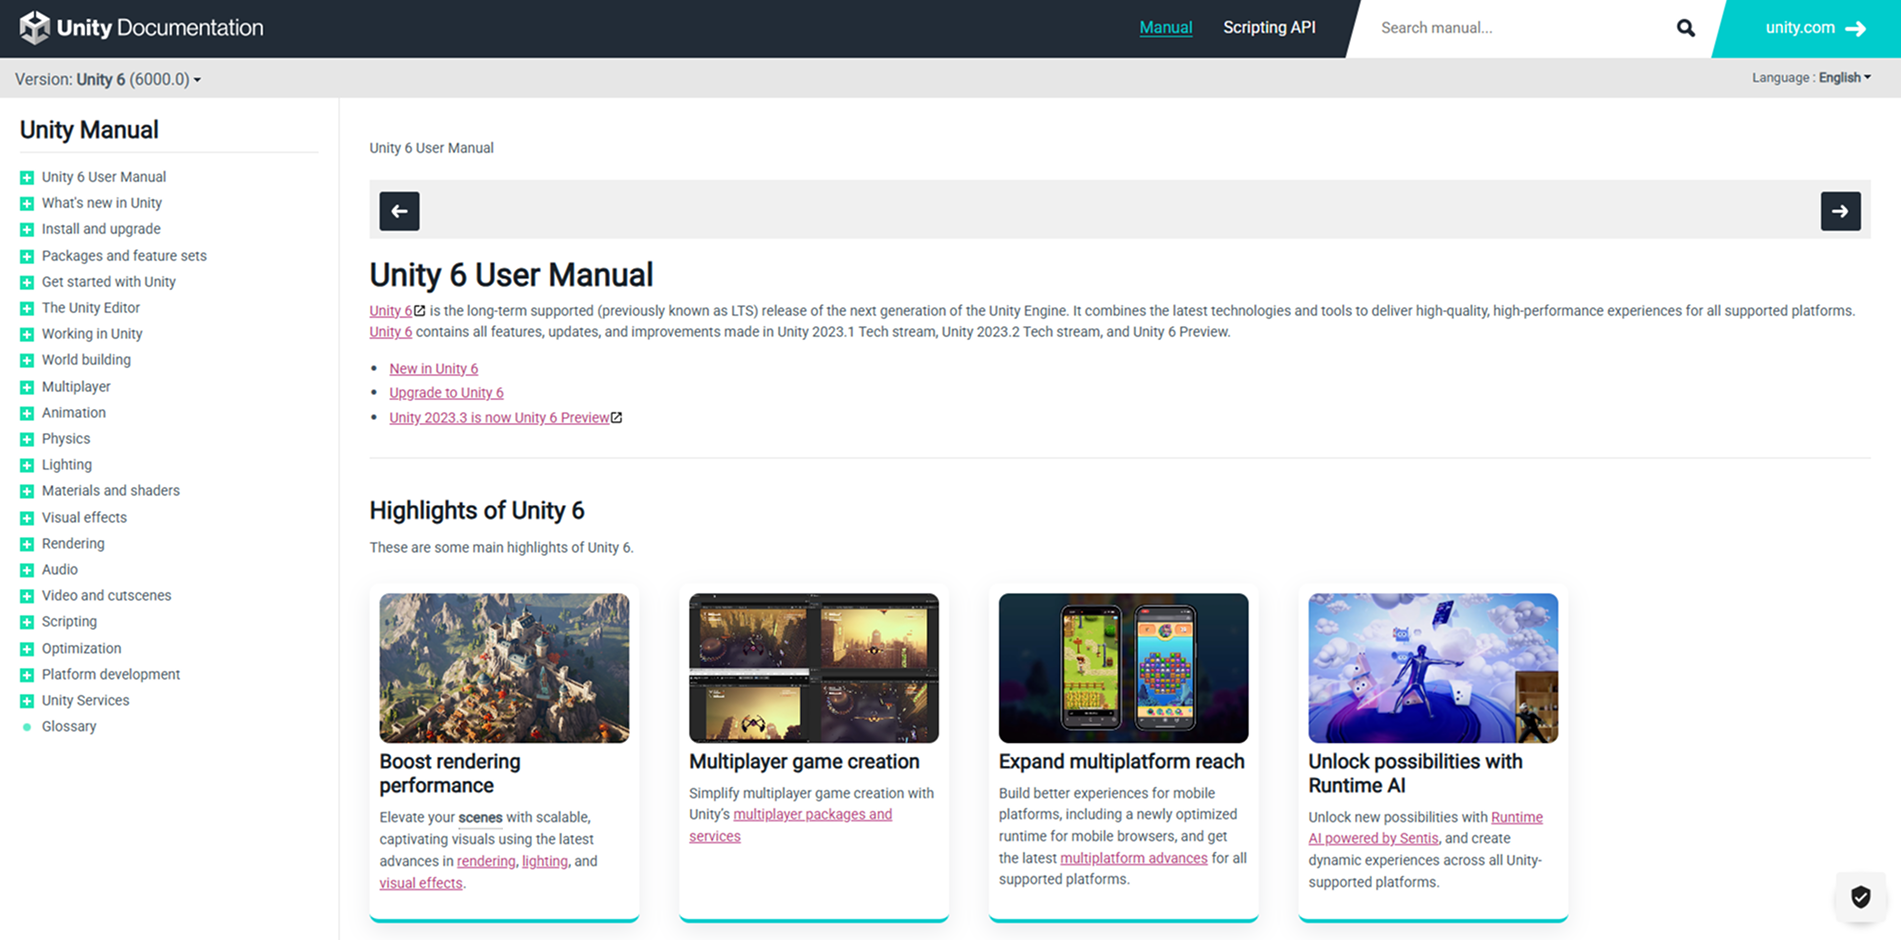Open the Version Unity 6 dropdown

108,79
